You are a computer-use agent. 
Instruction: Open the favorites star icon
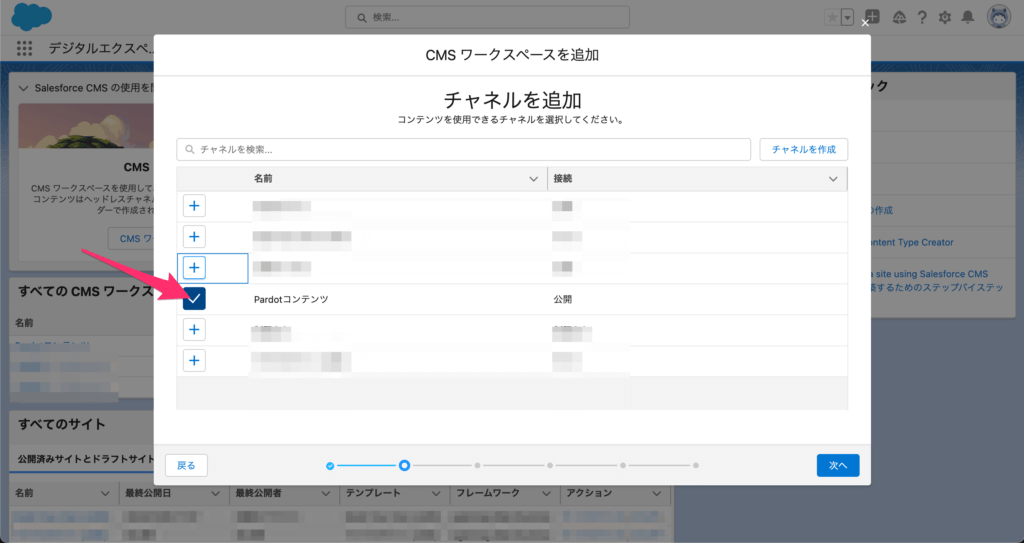(832, 18)
